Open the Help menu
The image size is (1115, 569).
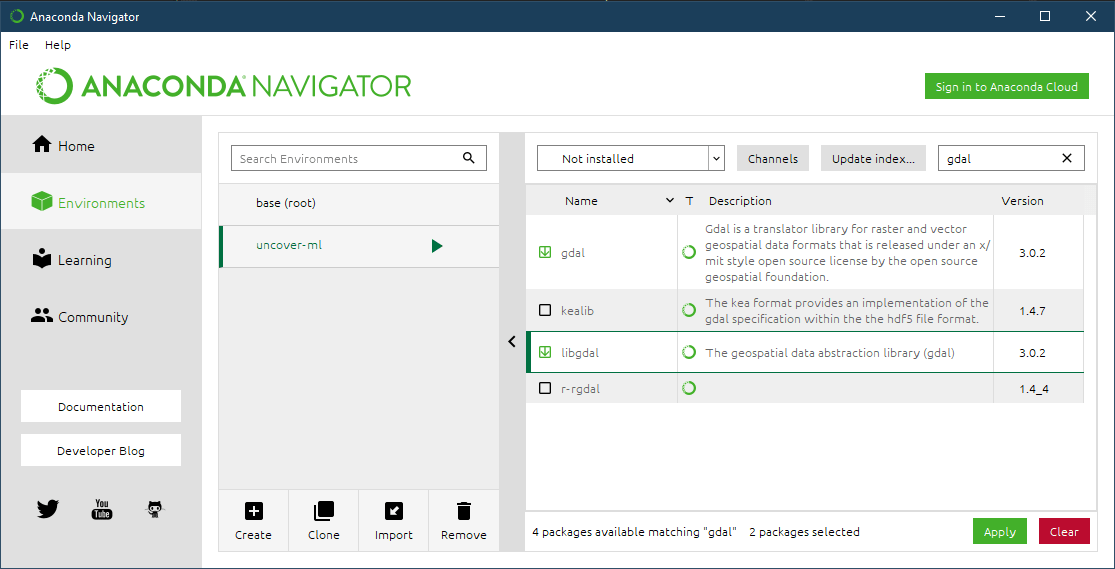coord(58,45)
